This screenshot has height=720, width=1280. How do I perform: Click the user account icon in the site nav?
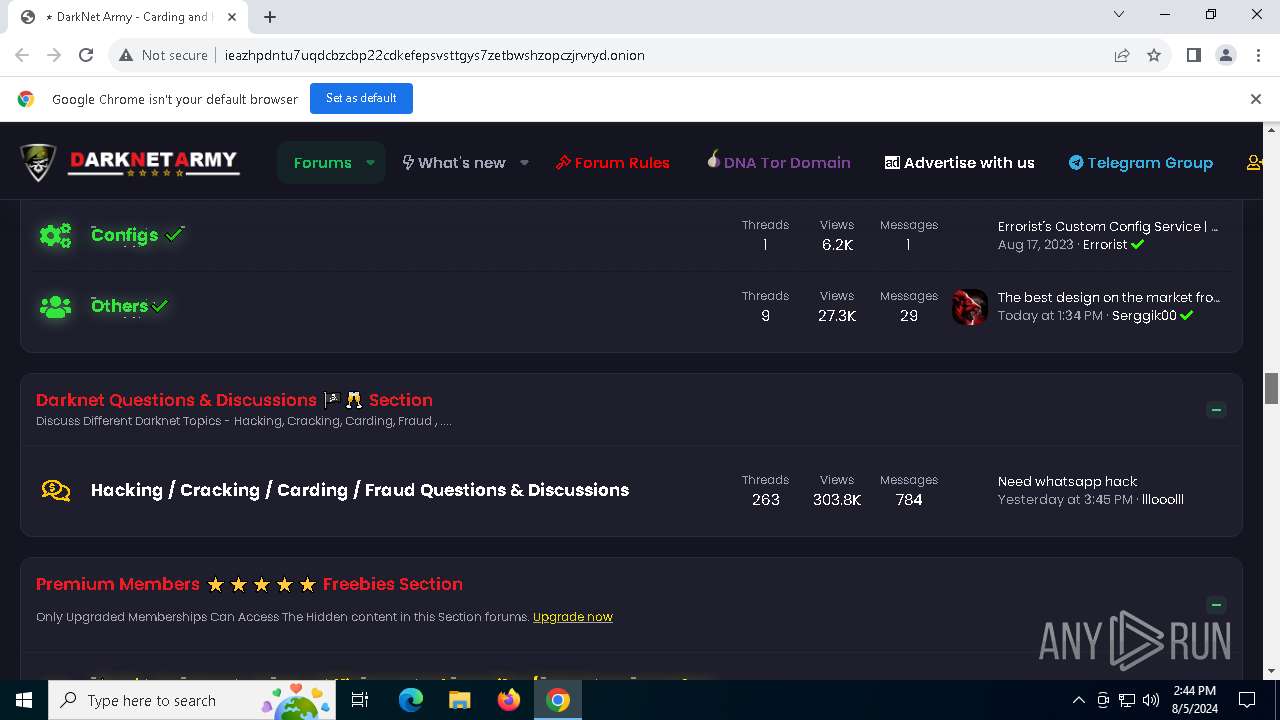click(x=1254, y=162)
